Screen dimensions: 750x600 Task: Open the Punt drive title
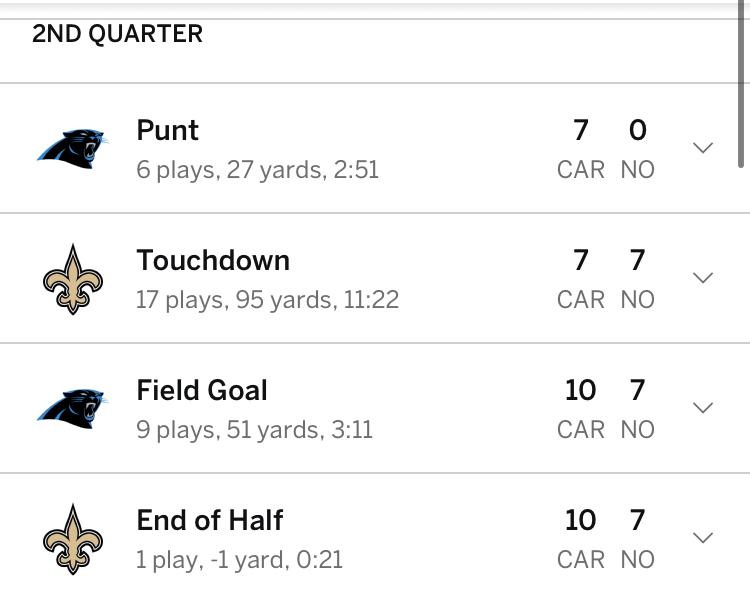[x=168, y=131]
